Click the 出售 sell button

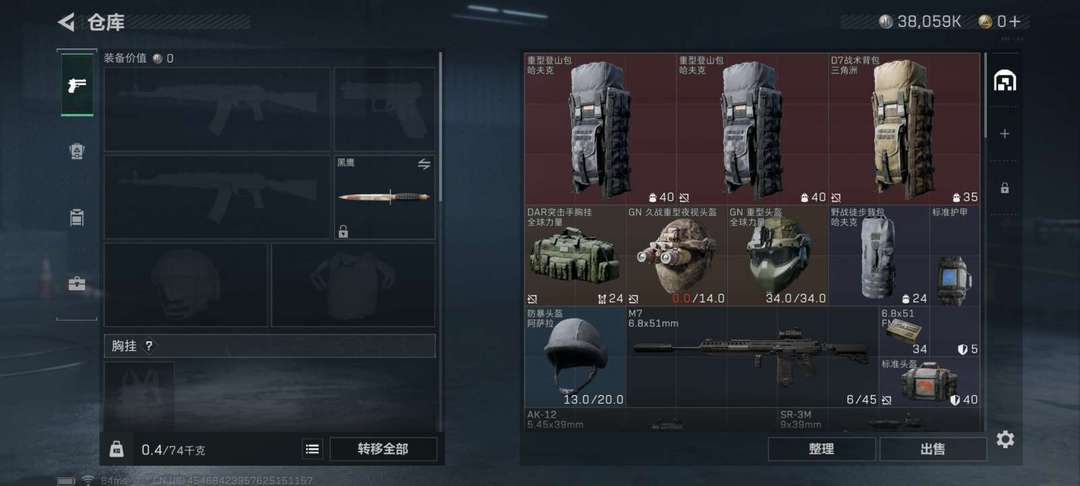point(933,449)
